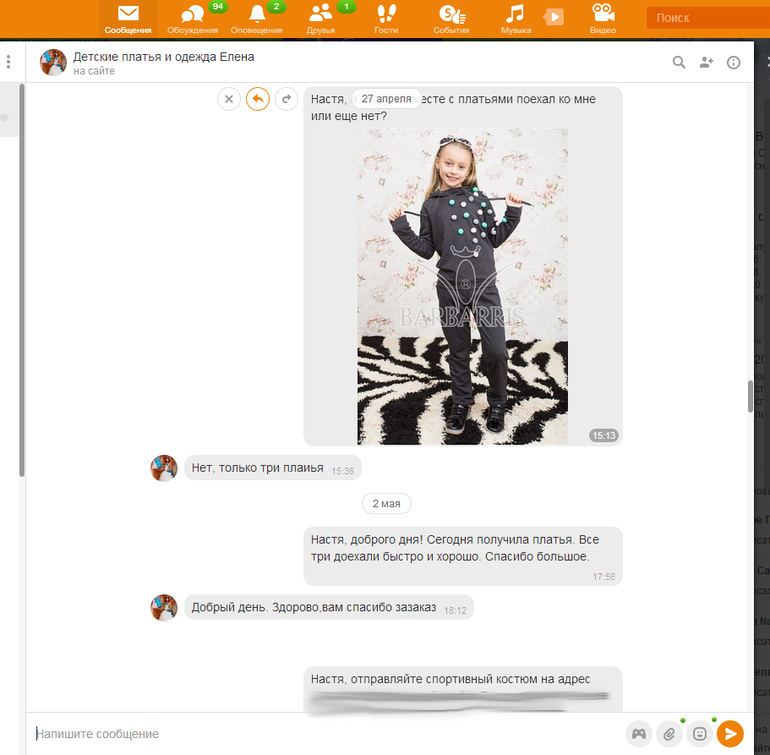The width and height of the screenshot is (770, 755).
Task: Attach a file with the paperclip icon
Action: tap(669, 734)
